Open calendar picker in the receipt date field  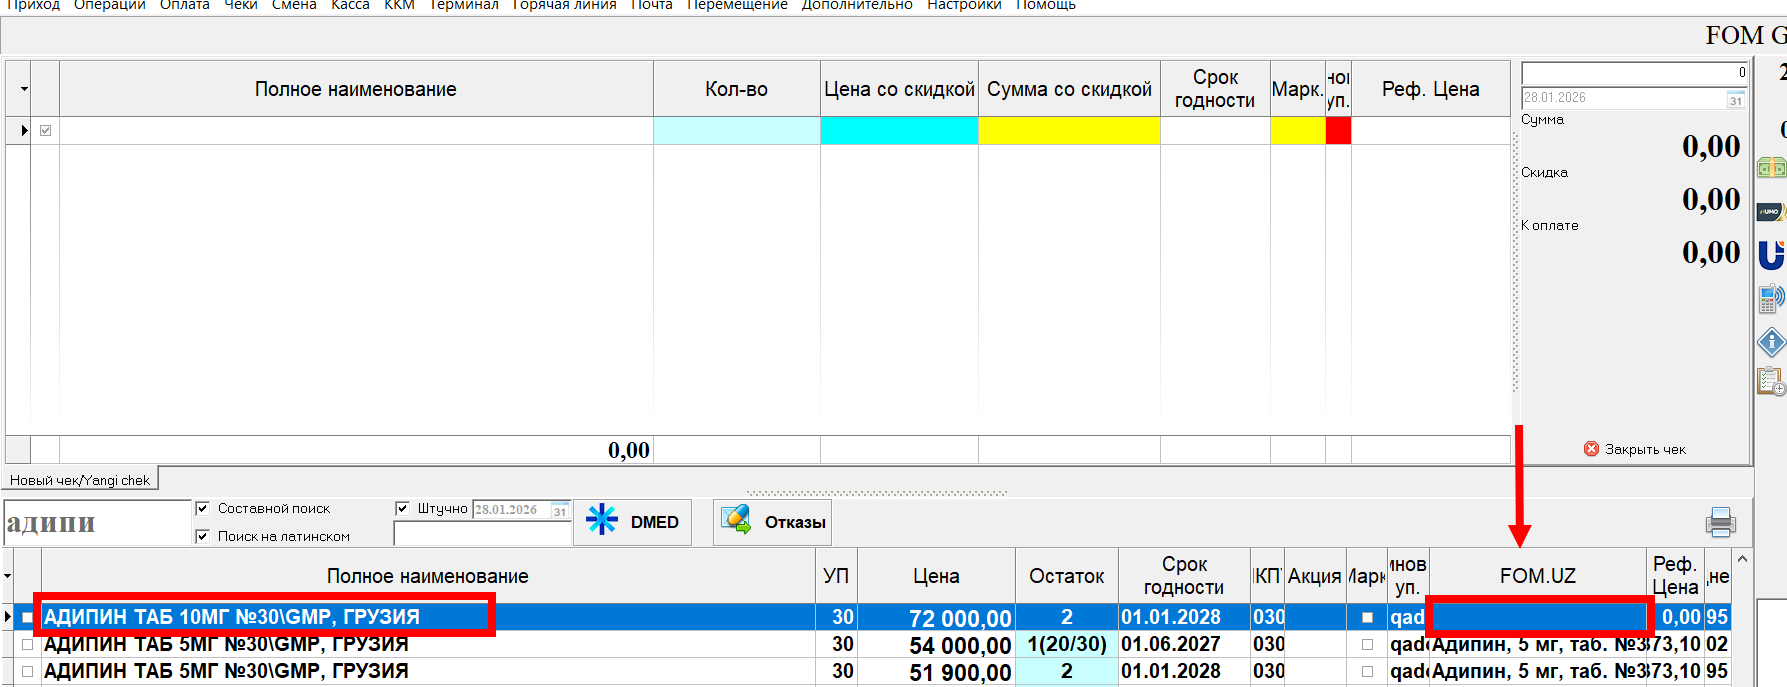pyautogui.click(x=1736, y=99)
